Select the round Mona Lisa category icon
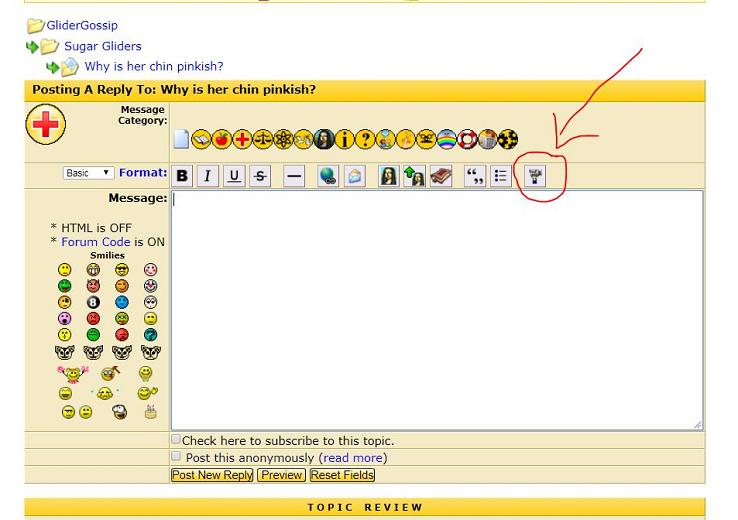 324,139
